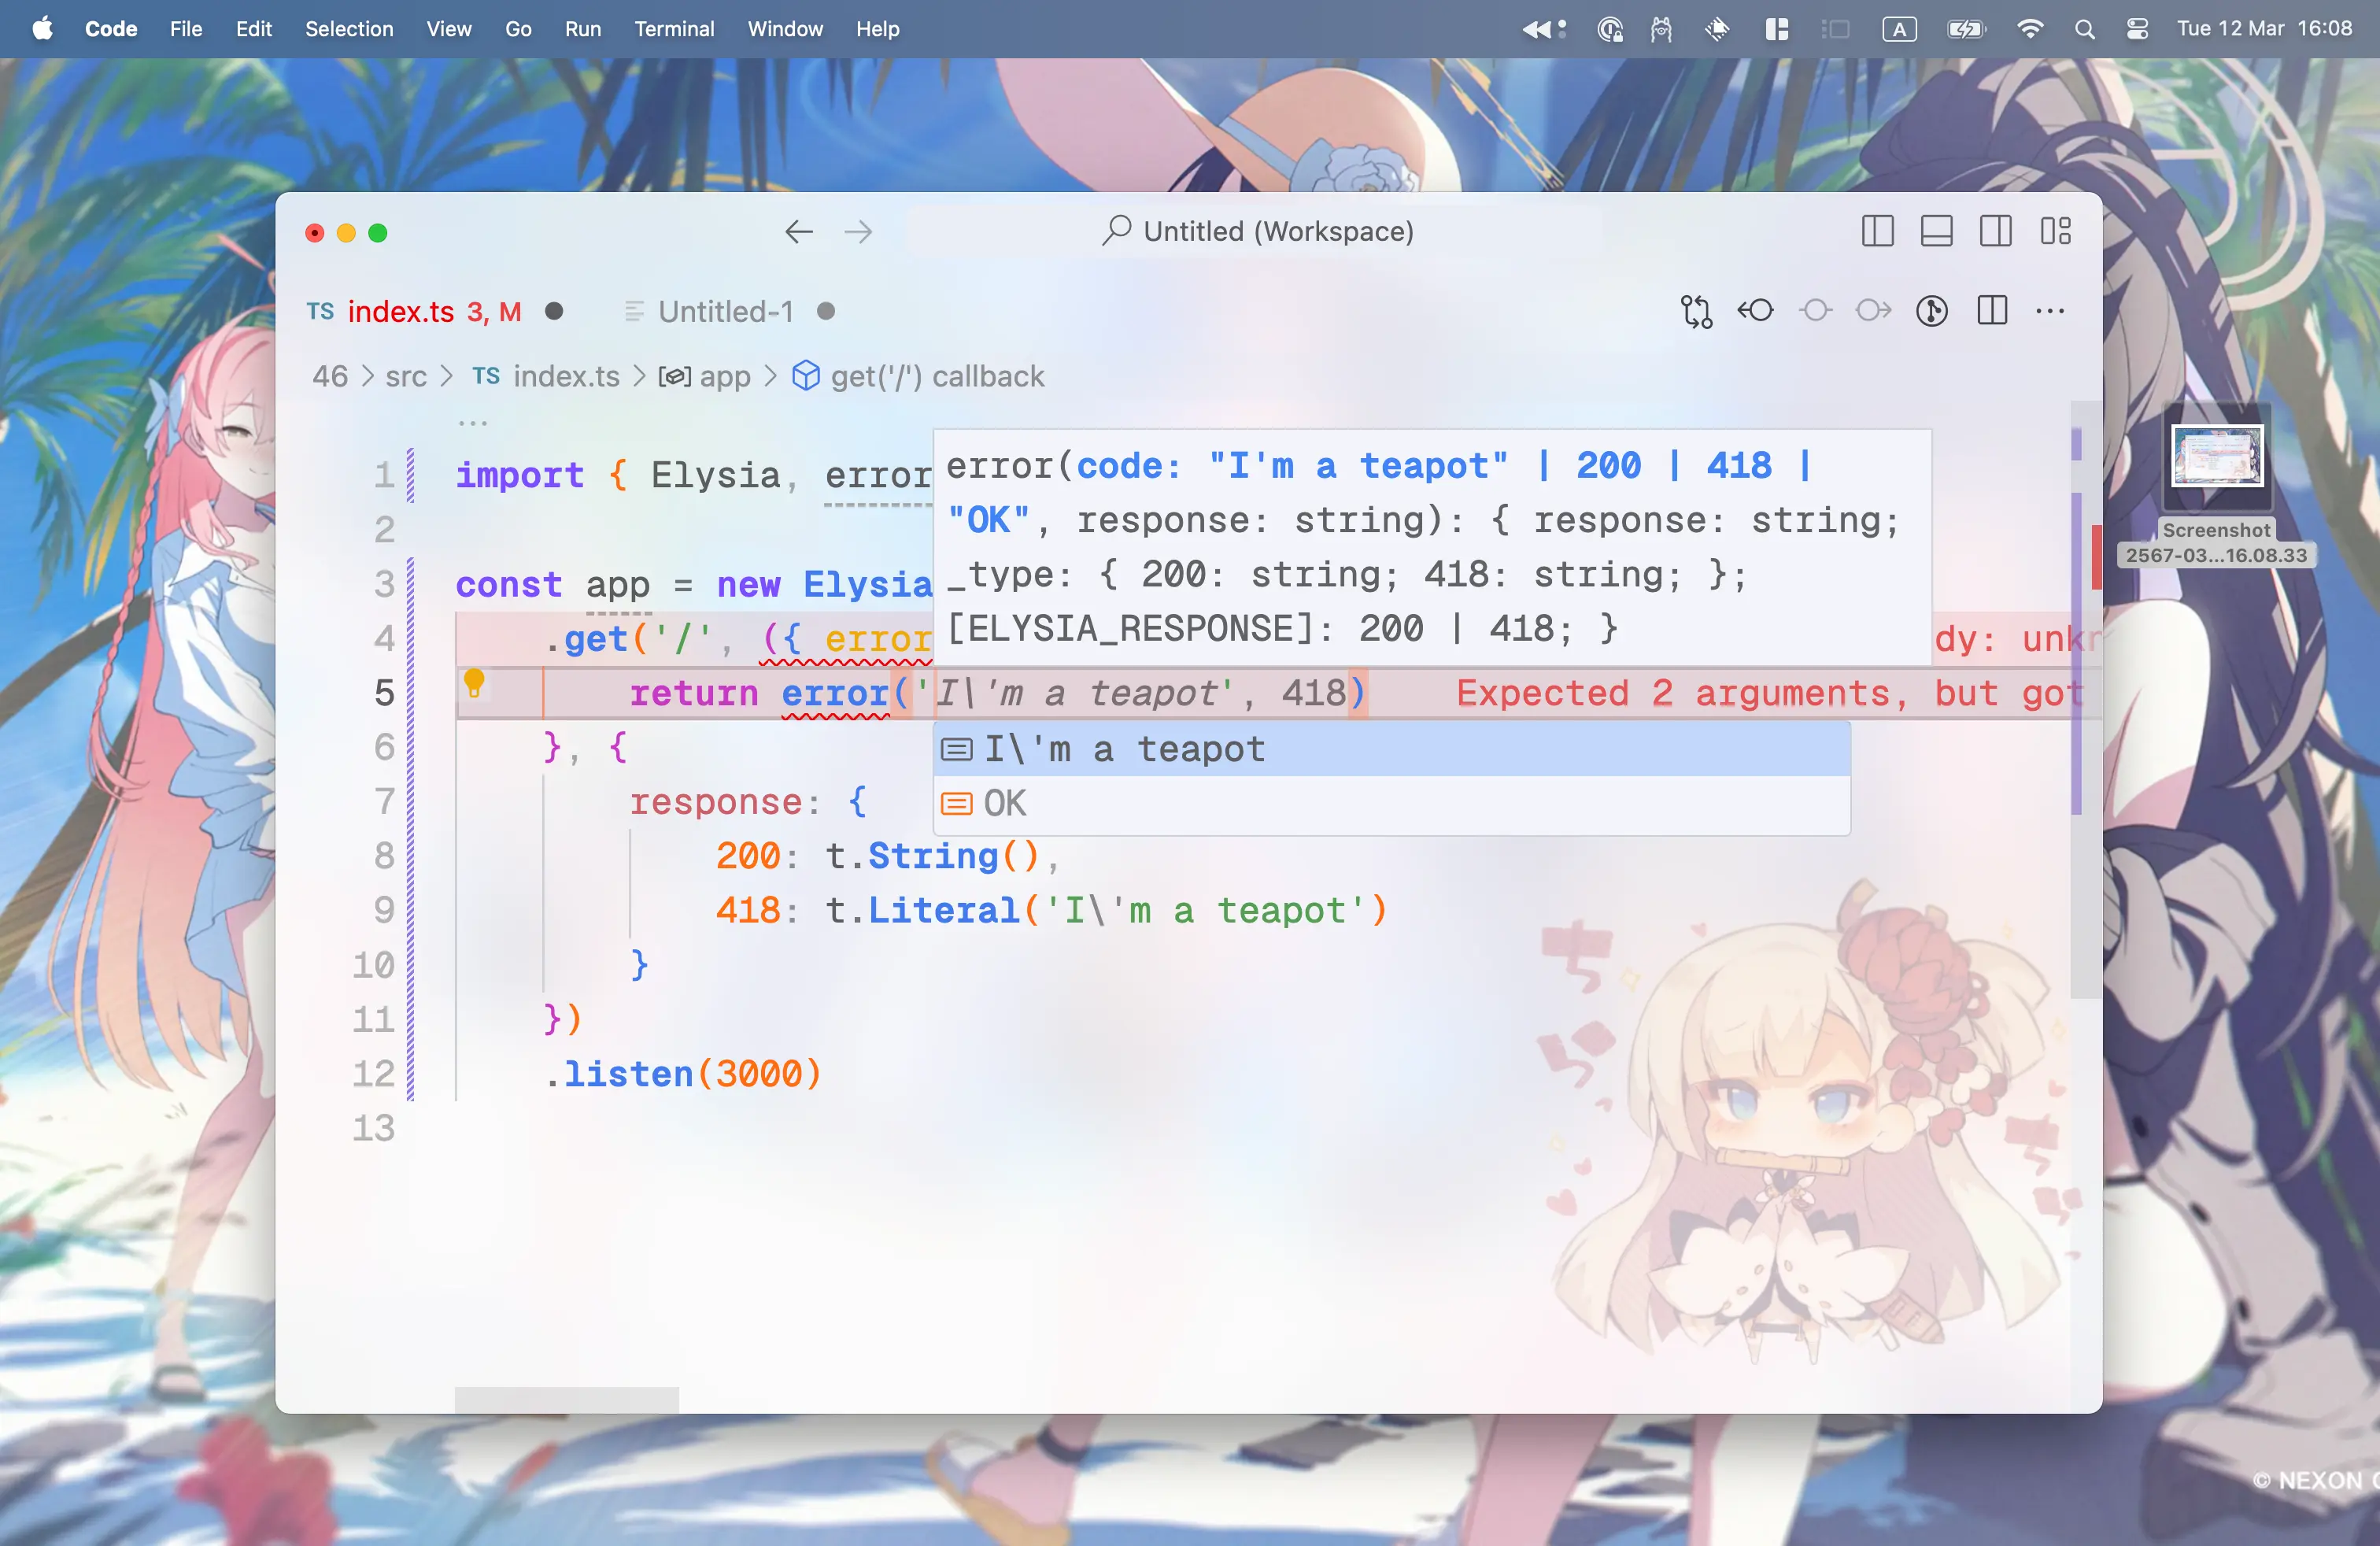Screen dimensions: 2380x1546
Task: Click the get('/') callback breadcrumb item
Action: pos(936,377)
